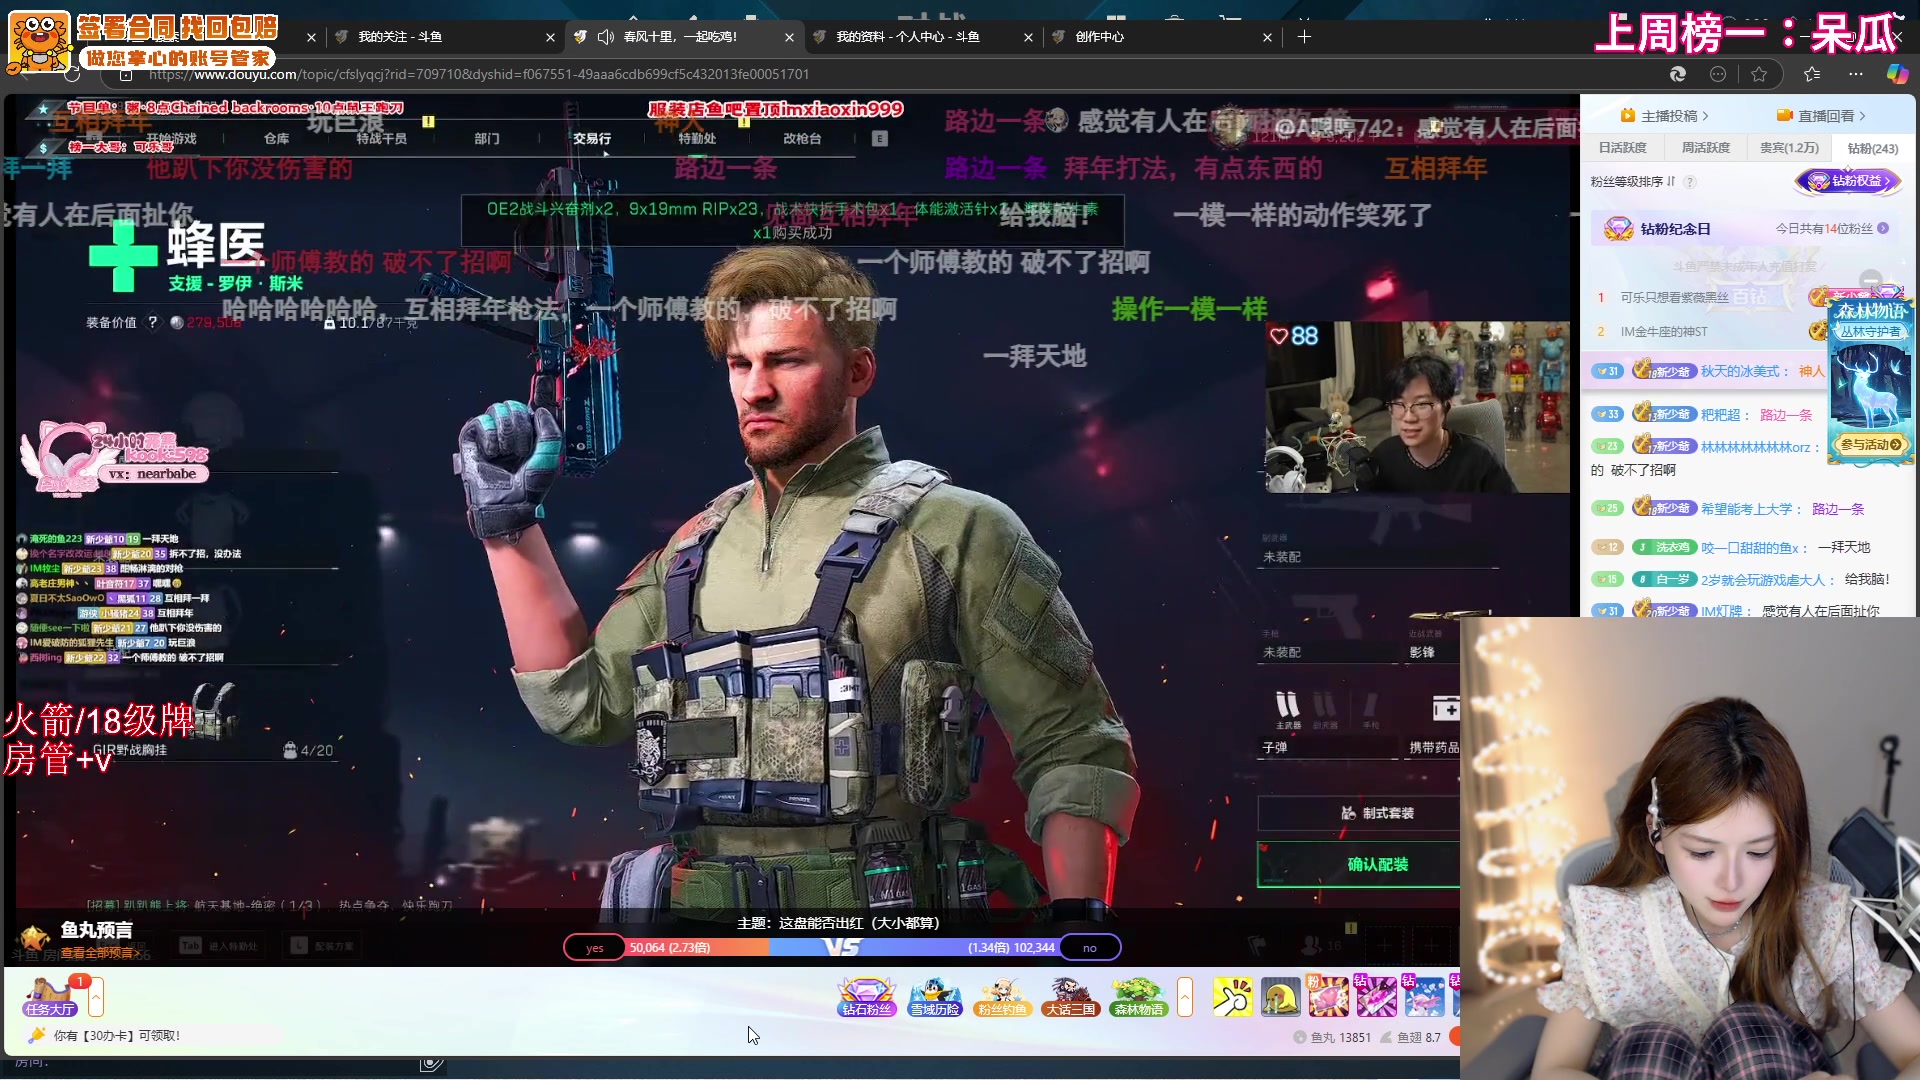Click the browser address bar URL

pyautogui.click(x=479, y=74)
